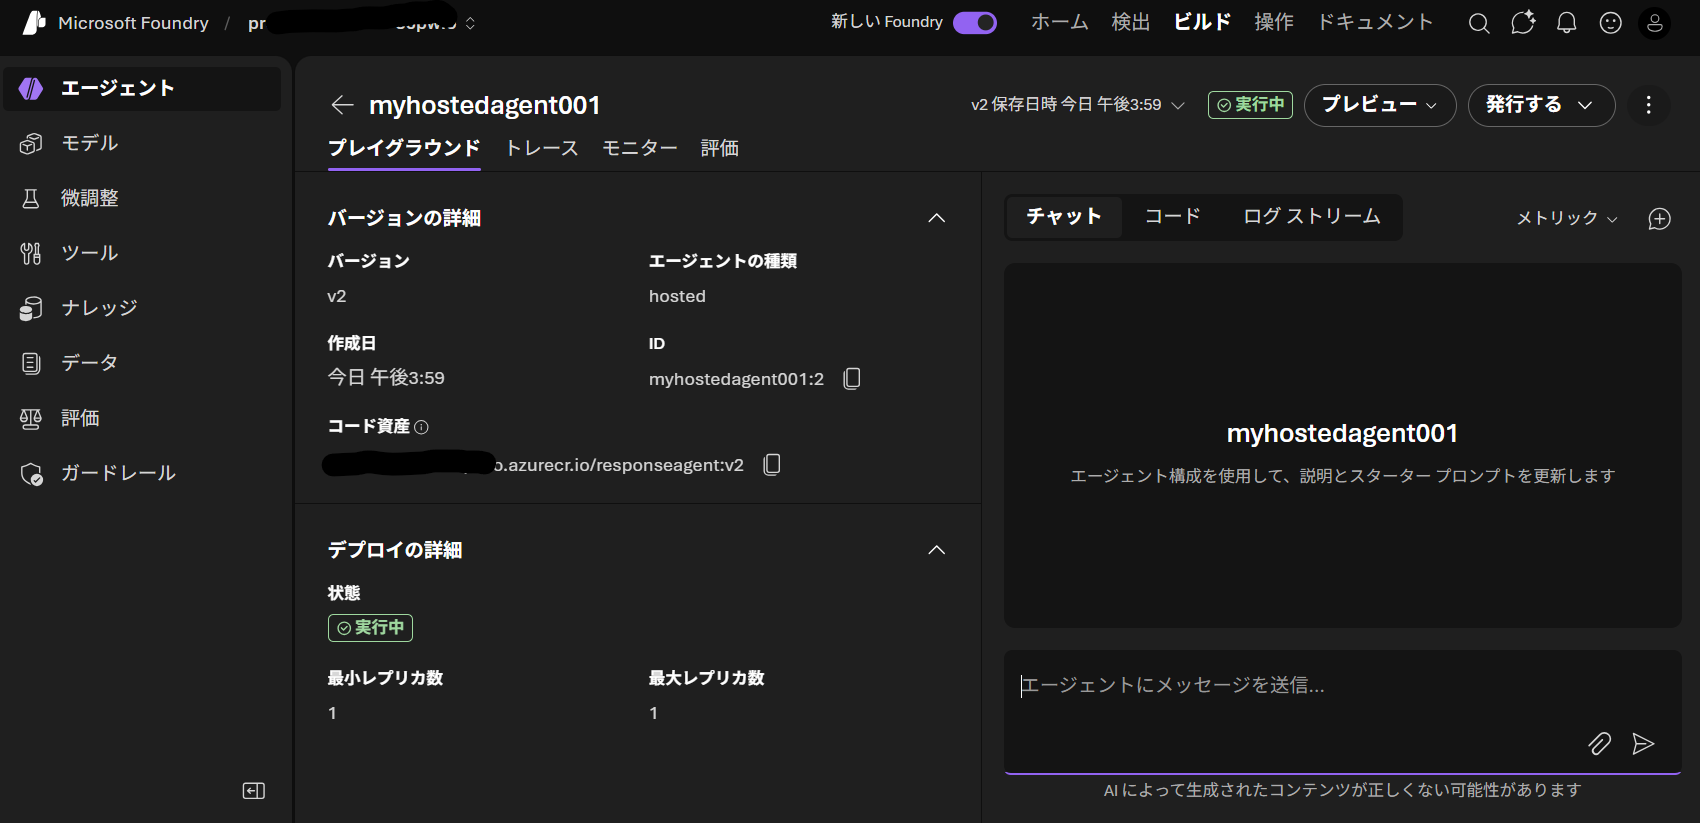Viewport: 1700px width, 823px height.
Task: Open データ in the sidebar
Action: coord(142,363)
